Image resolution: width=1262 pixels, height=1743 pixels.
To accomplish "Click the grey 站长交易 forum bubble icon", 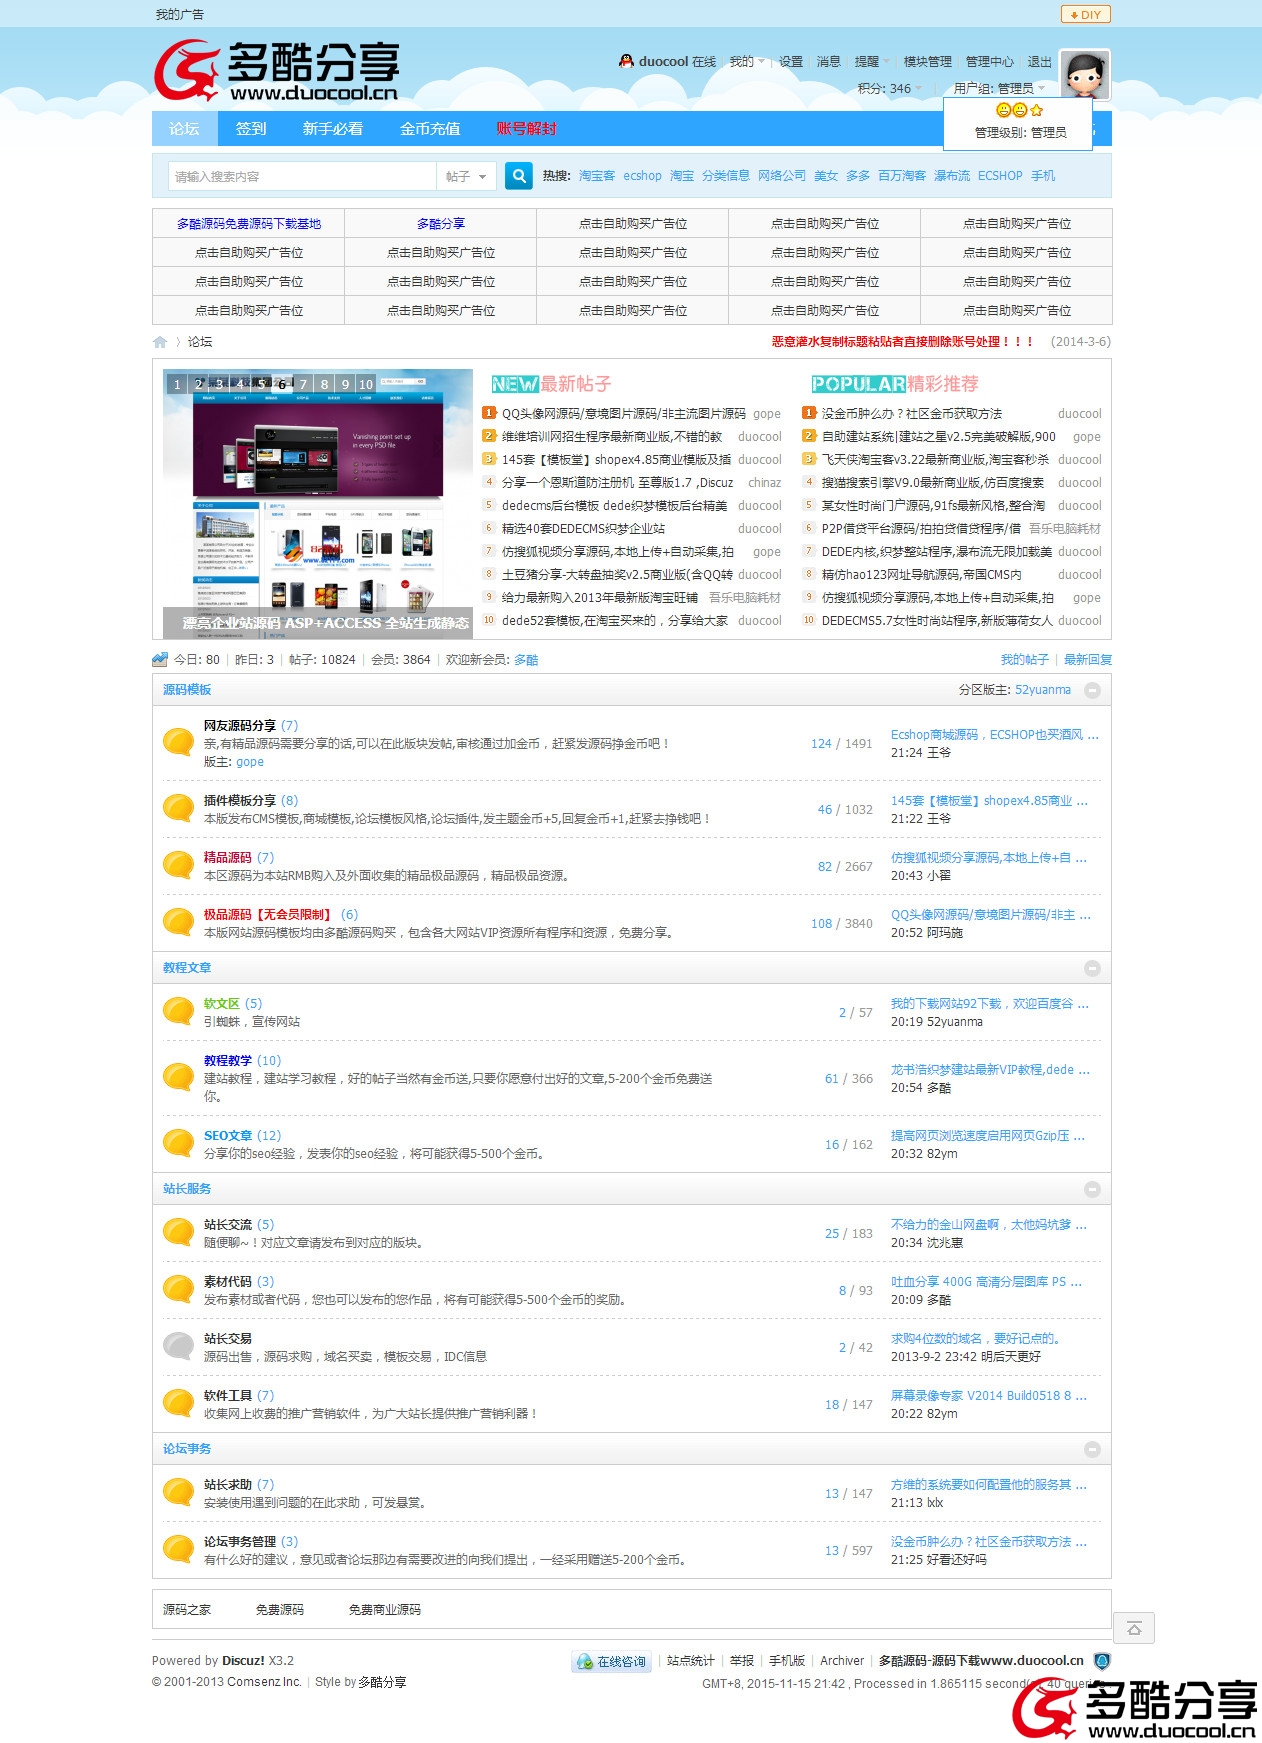I will pyautogui.click(x=178, y=1346).
